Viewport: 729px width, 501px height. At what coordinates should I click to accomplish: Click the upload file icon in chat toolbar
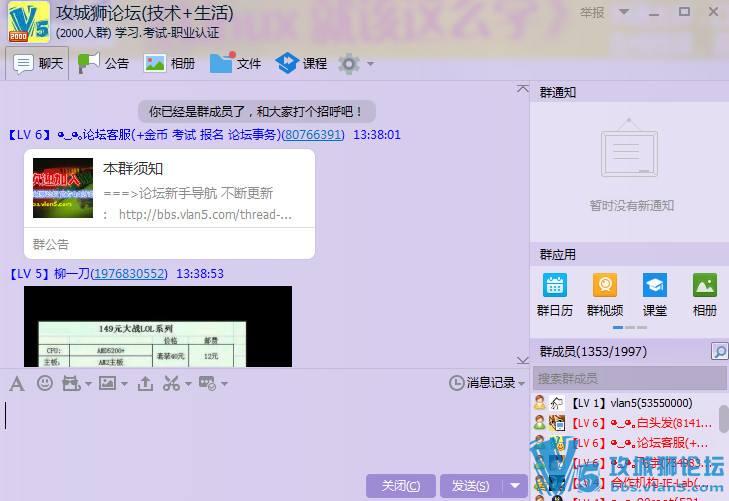pos(145,383)
